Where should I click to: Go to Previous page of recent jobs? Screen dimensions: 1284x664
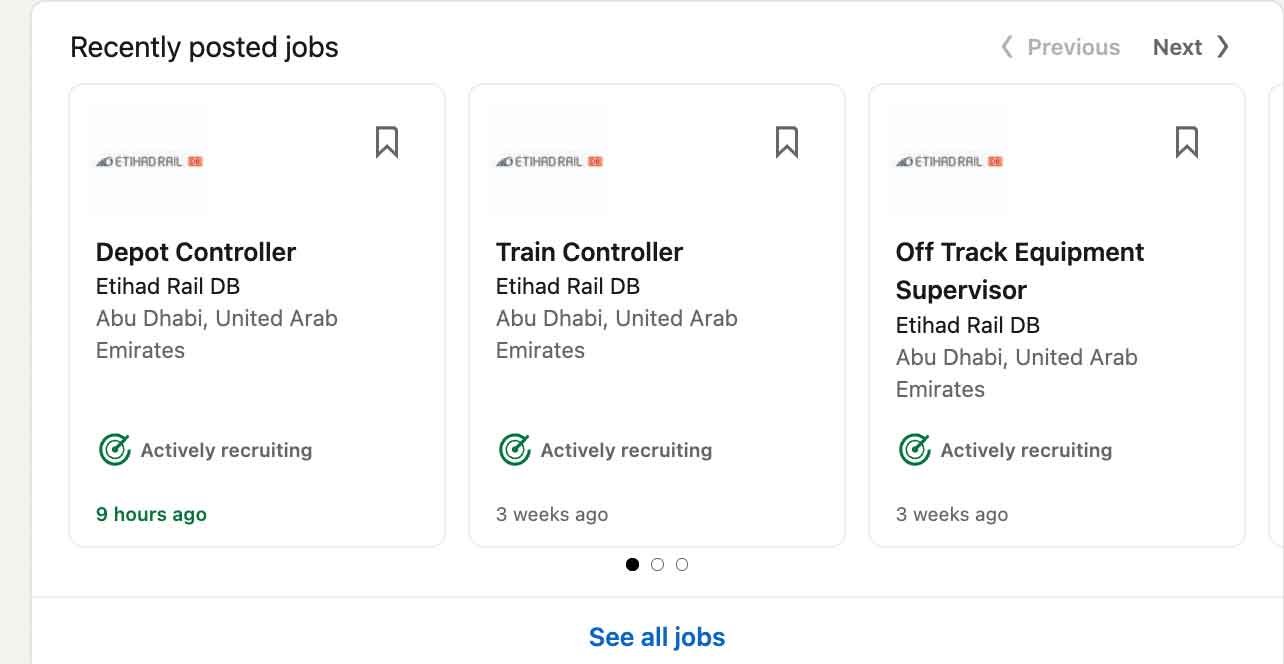tap(1073, 47)
